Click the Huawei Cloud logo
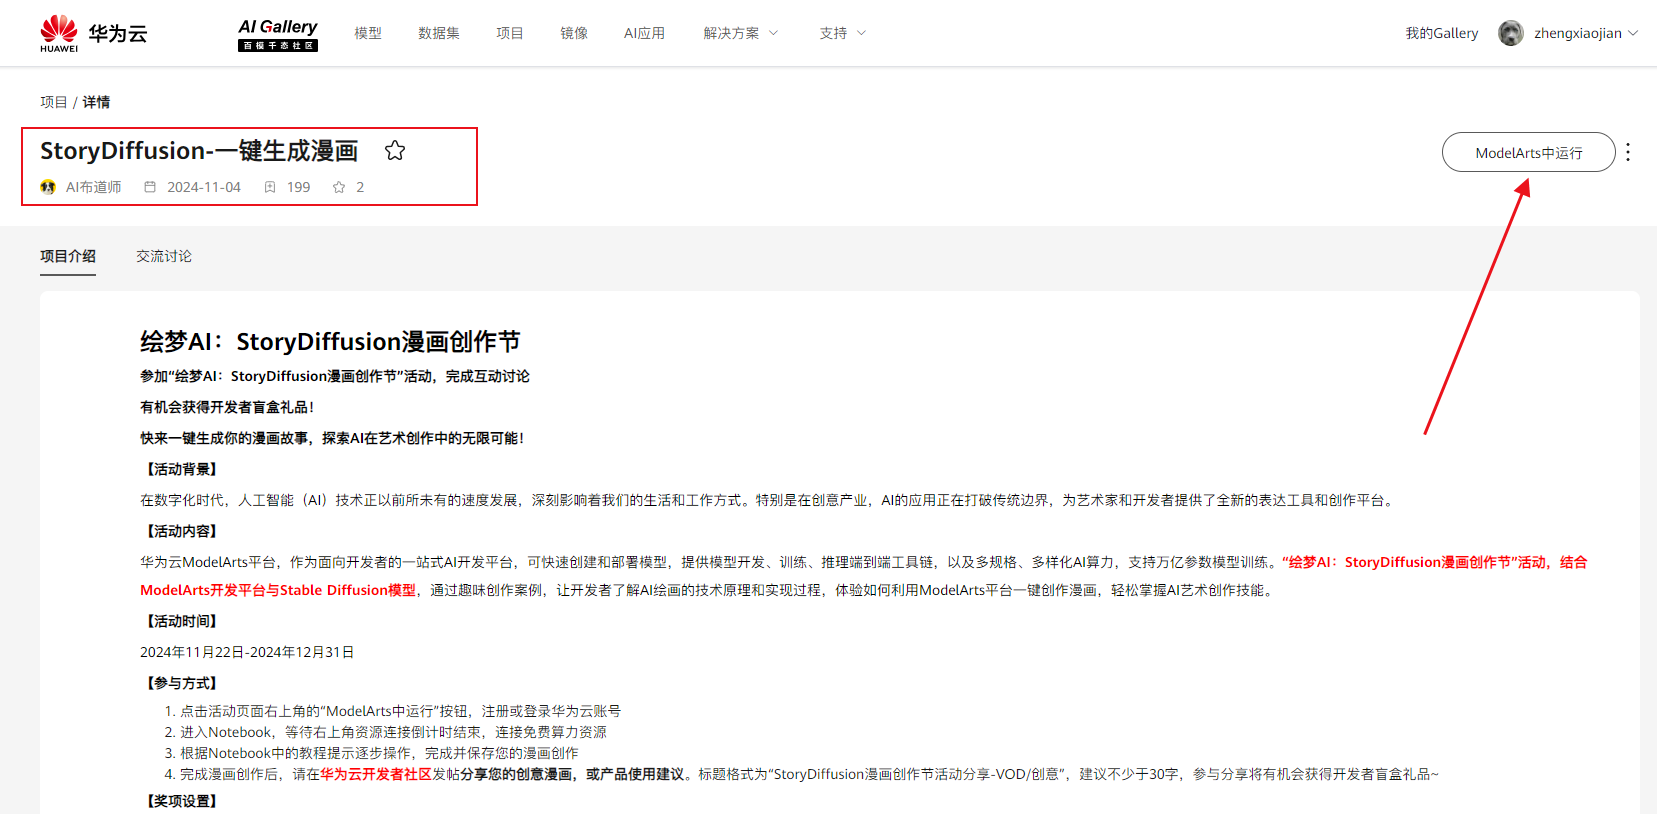 point(93,33)
